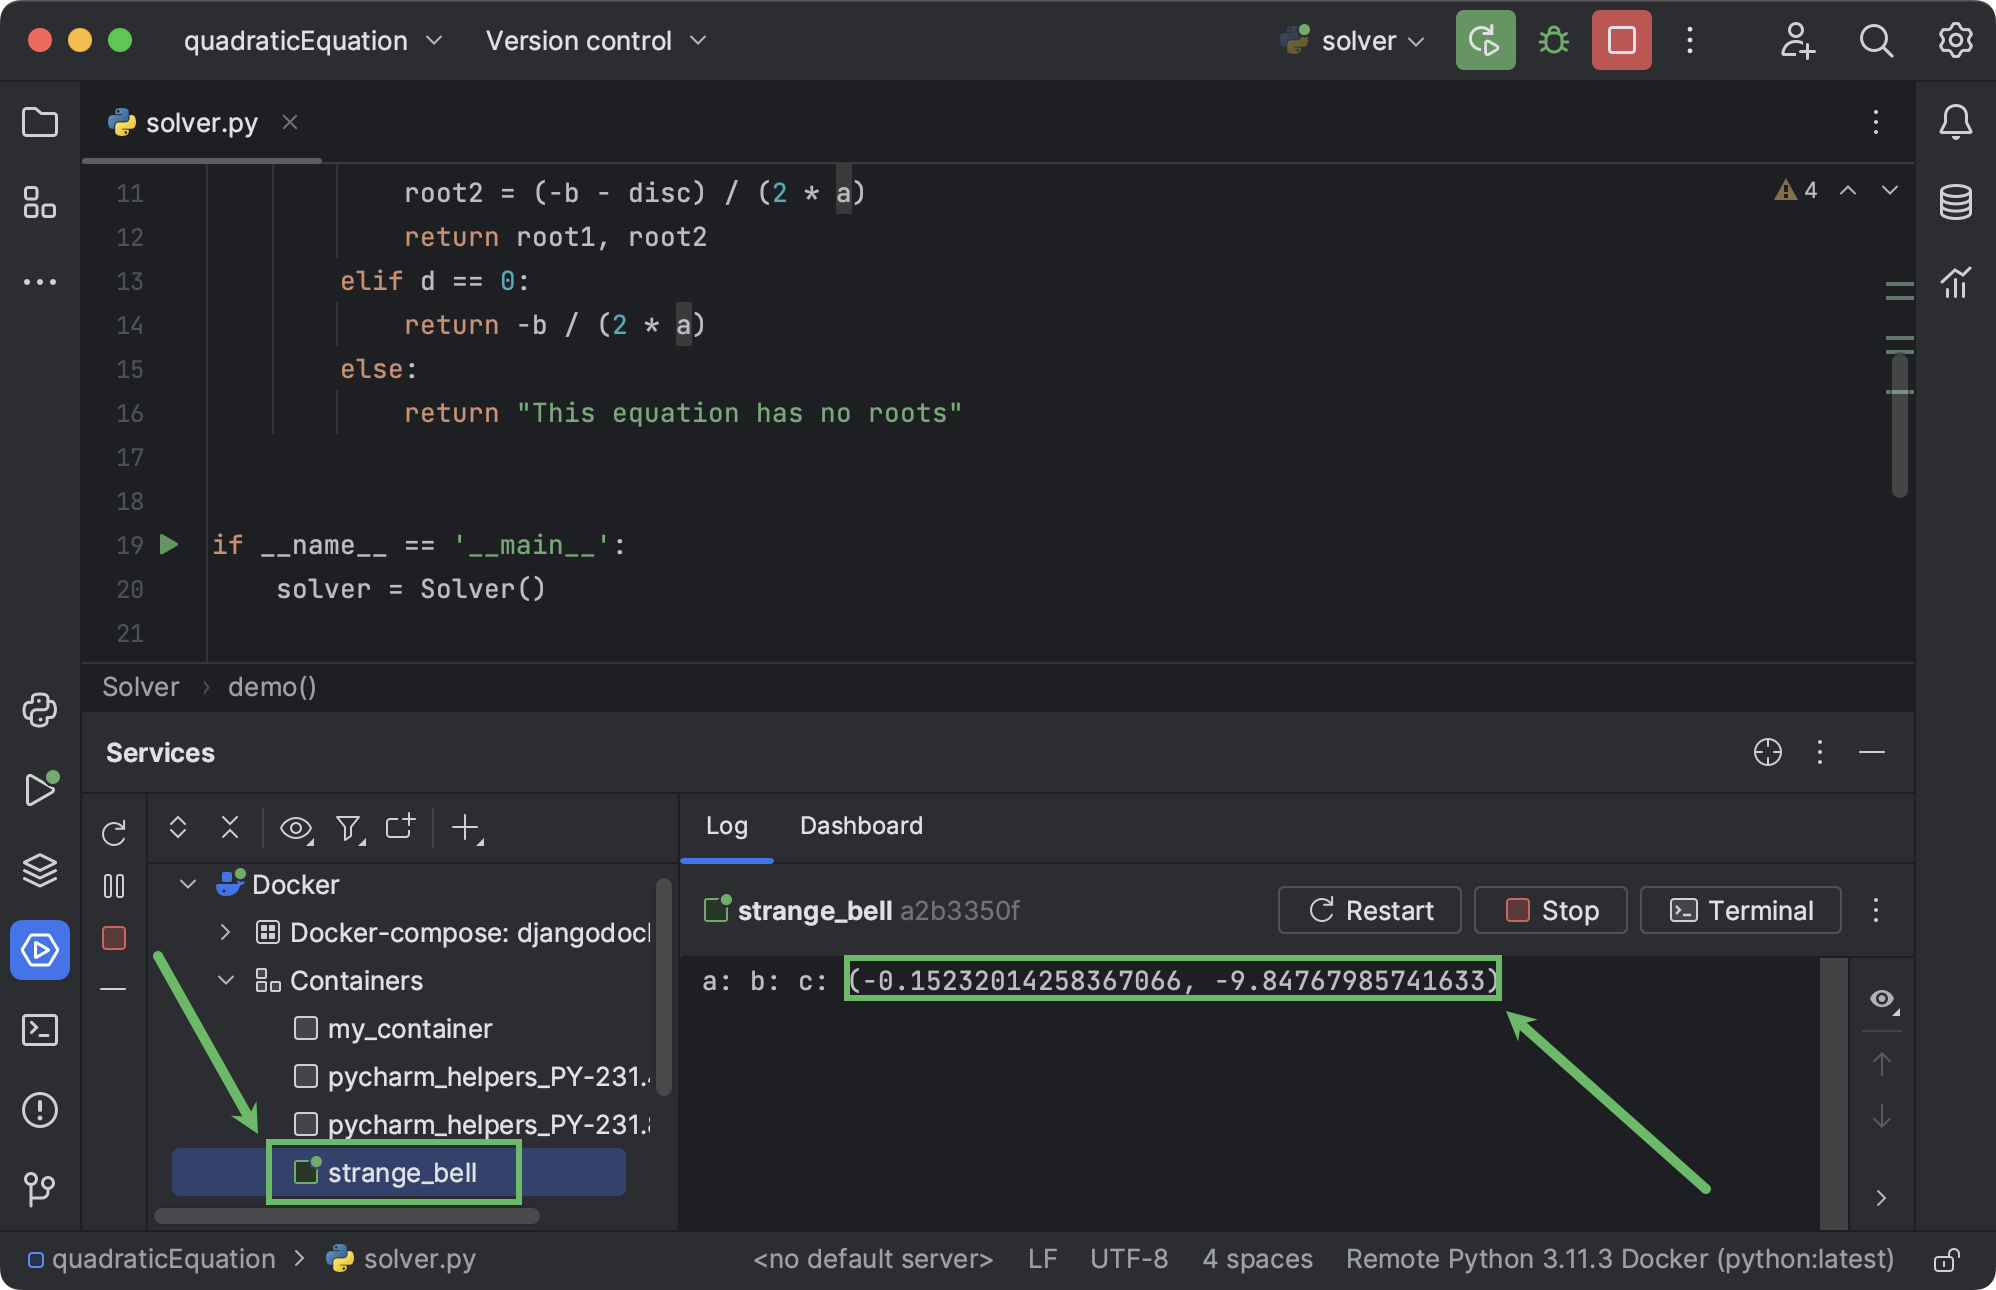The width and height of the screenshot is (1996, 1290).
Task: Switch to the Dashboard tab
Action: pyautogui.click(x=860, y=825)
